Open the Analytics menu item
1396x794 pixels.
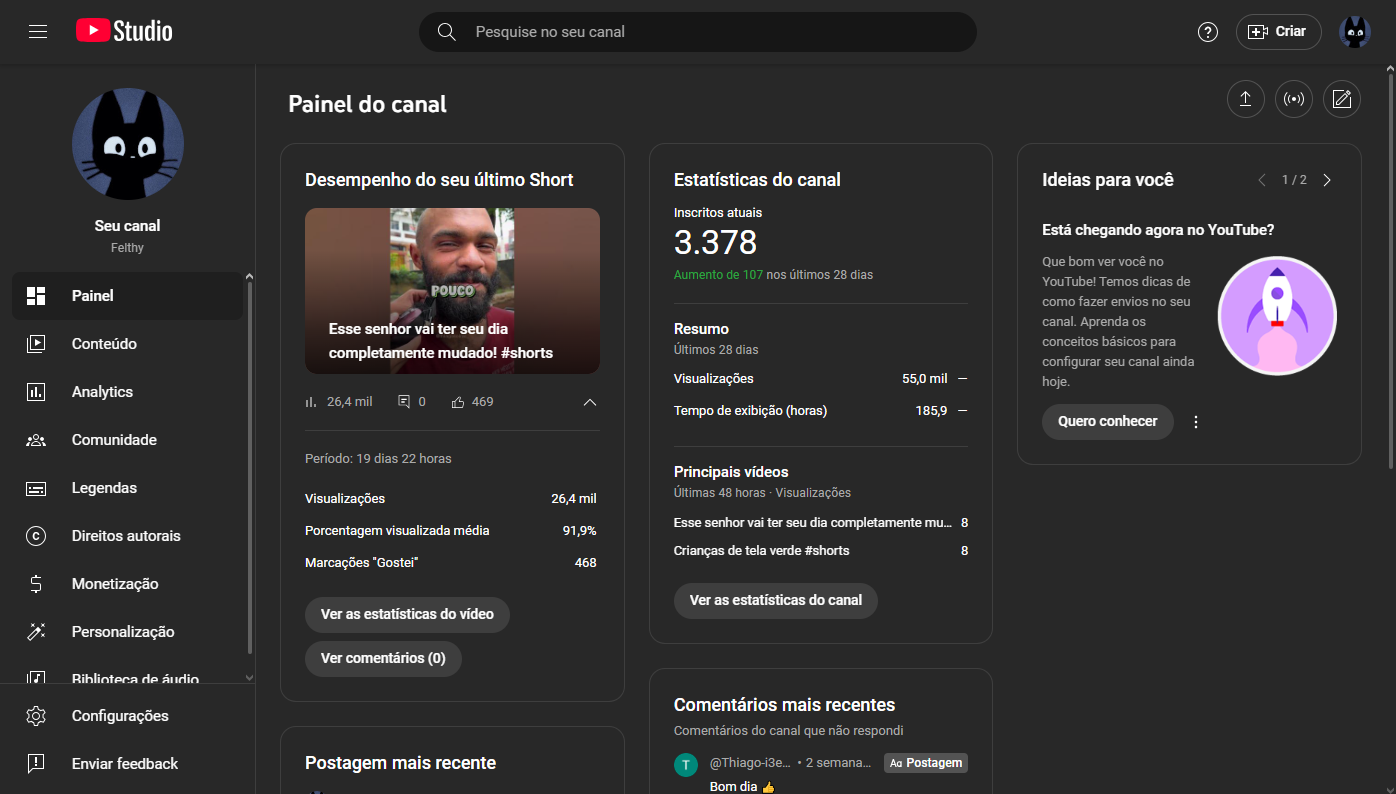tap(127, 392)
